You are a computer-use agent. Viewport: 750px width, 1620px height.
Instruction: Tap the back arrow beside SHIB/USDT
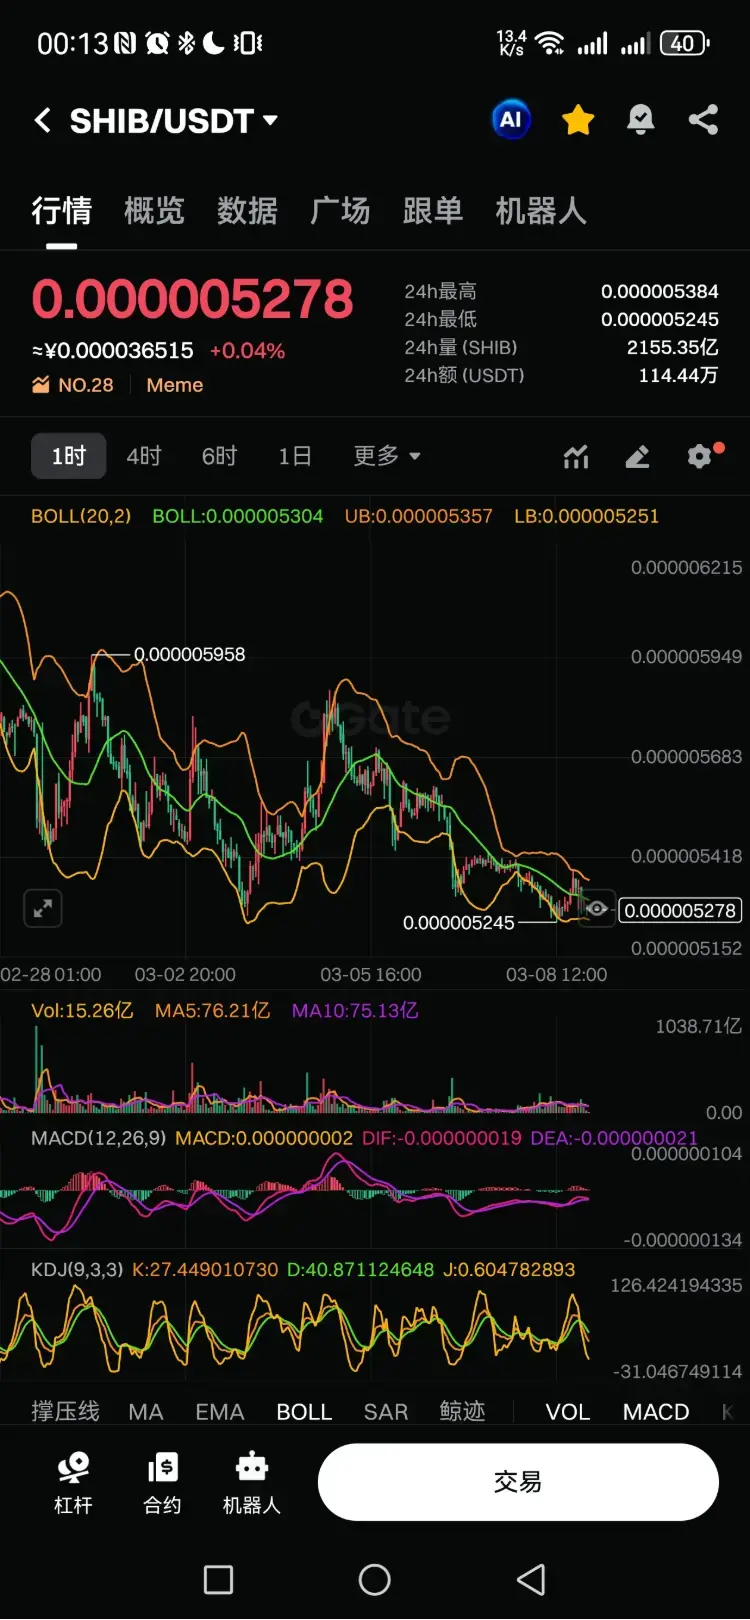point(42,121)
